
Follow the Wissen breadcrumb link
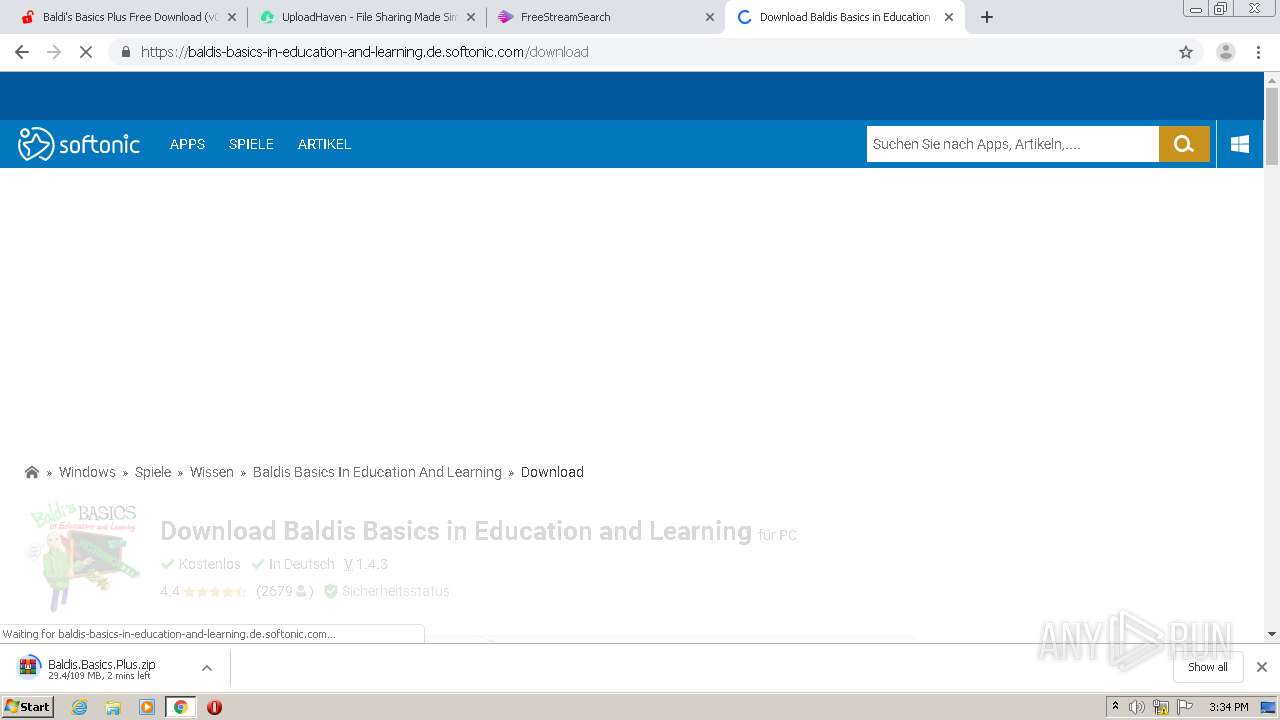tap(212, 472)
